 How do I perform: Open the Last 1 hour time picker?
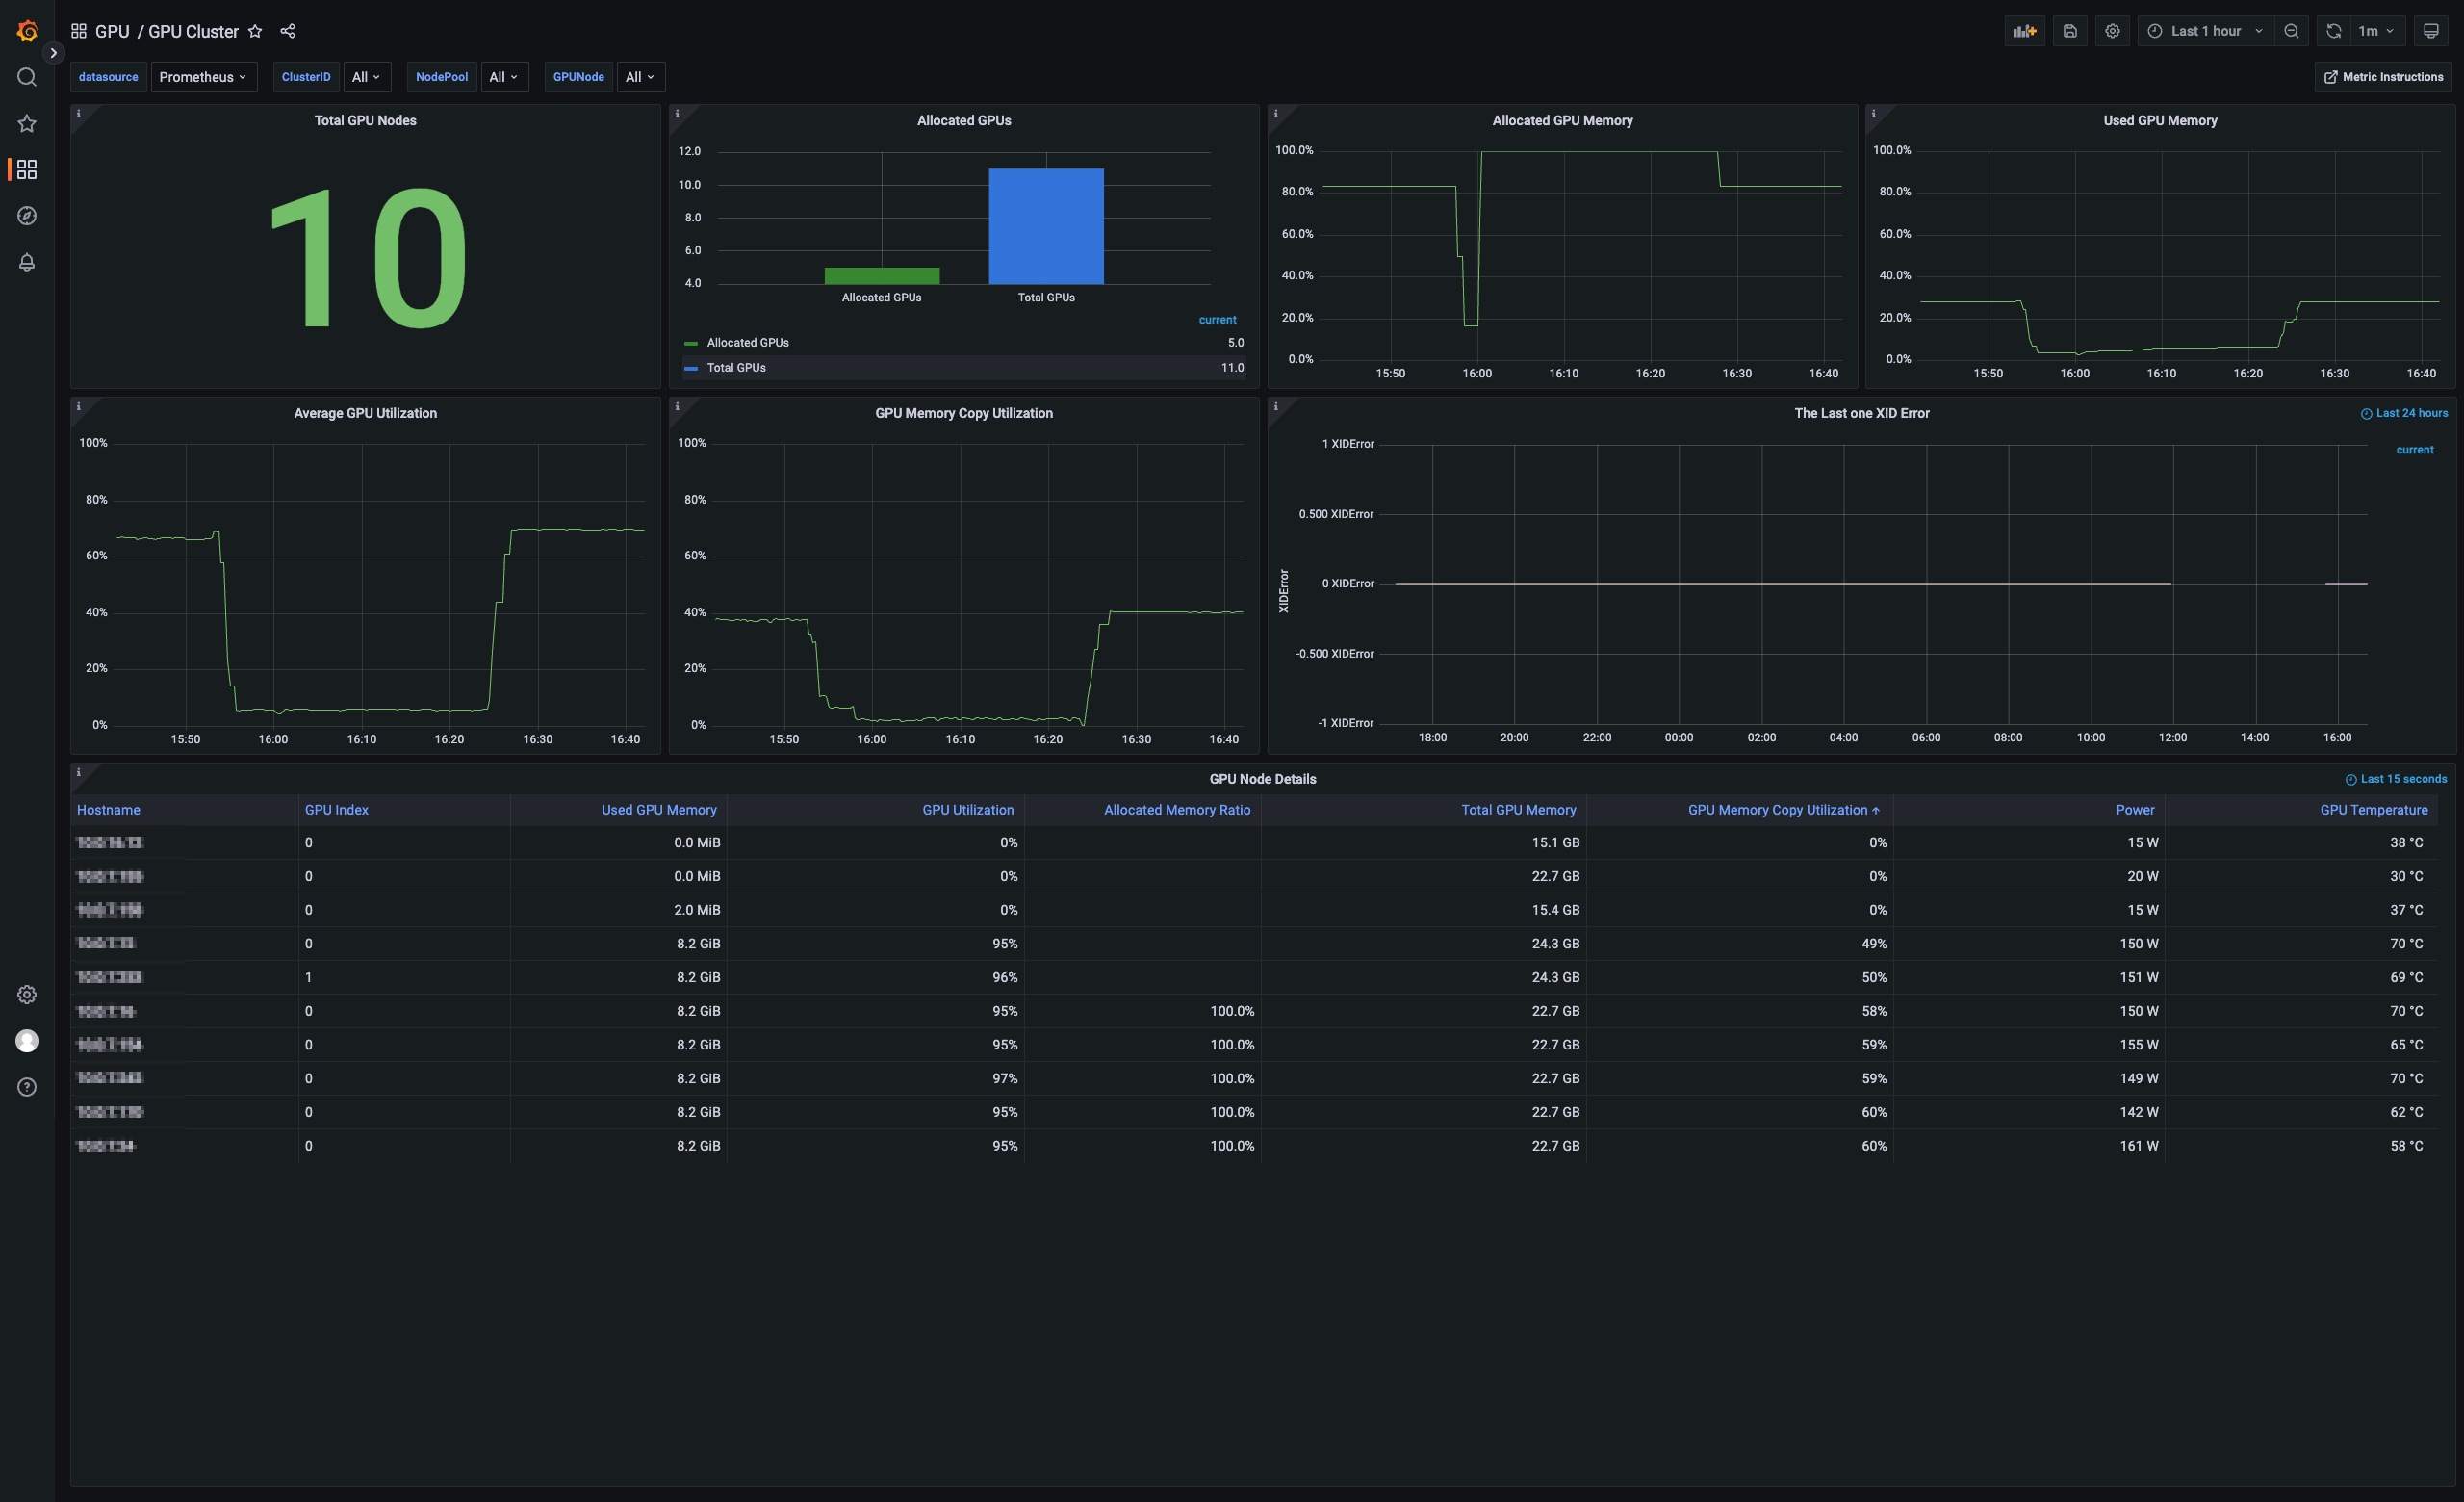coord(2205,31)
